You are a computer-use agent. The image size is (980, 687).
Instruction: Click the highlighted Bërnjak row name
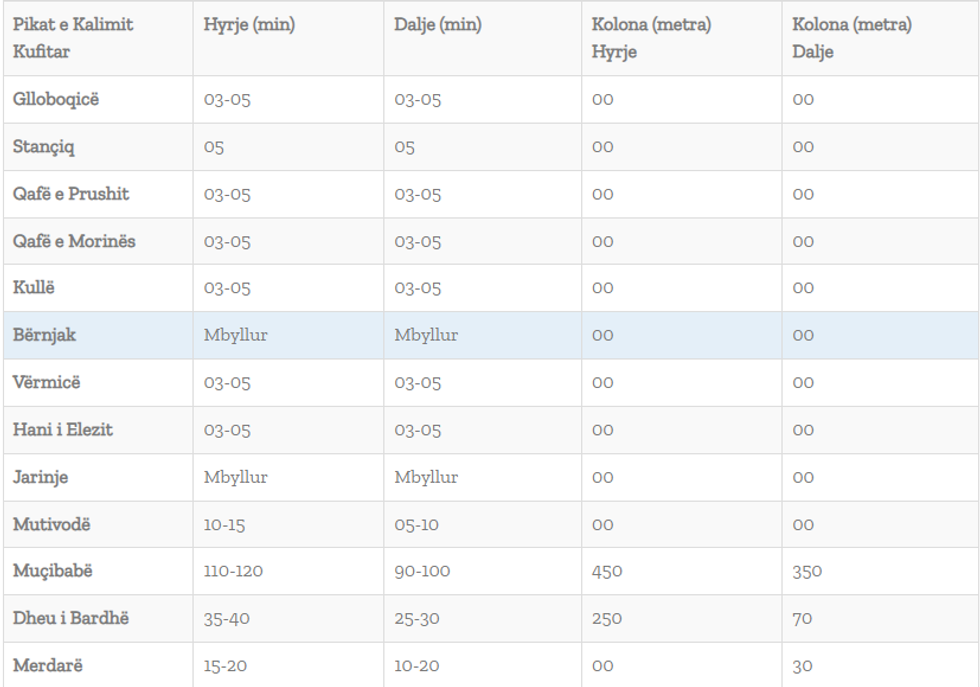[44, 335]
